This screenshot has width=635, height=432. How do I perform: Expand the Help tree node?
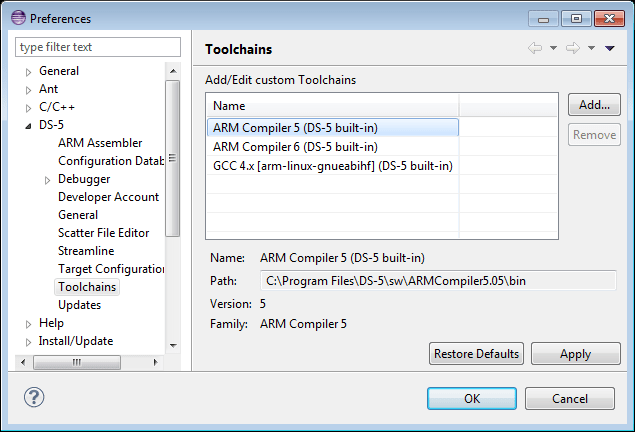(28, 324)
